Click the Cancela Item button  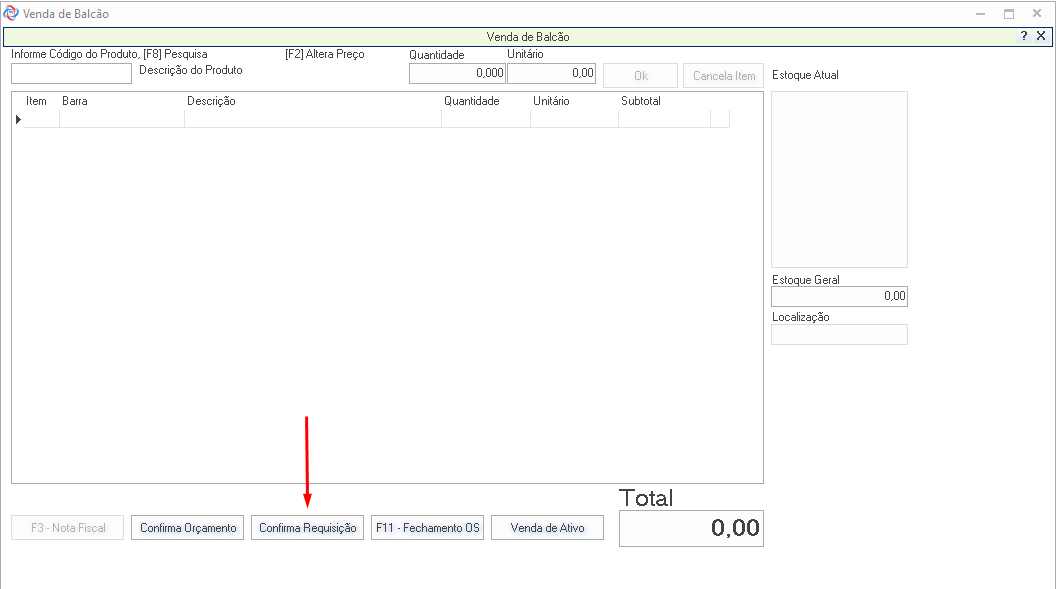723,76
